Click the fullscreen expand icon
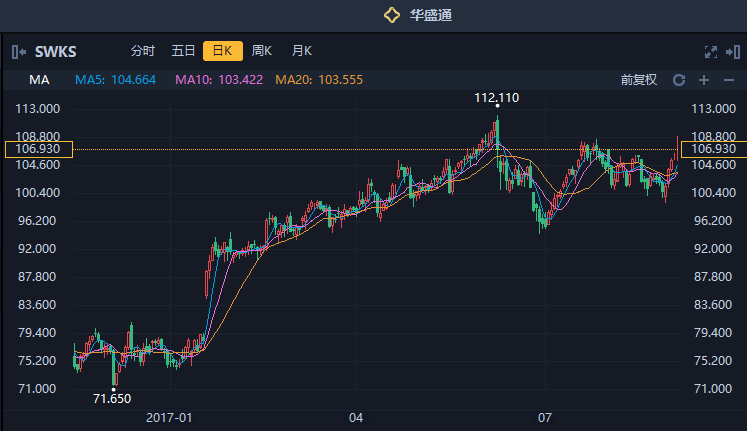Viewport: 747px width, 431px height. click(x=711, y=51)
